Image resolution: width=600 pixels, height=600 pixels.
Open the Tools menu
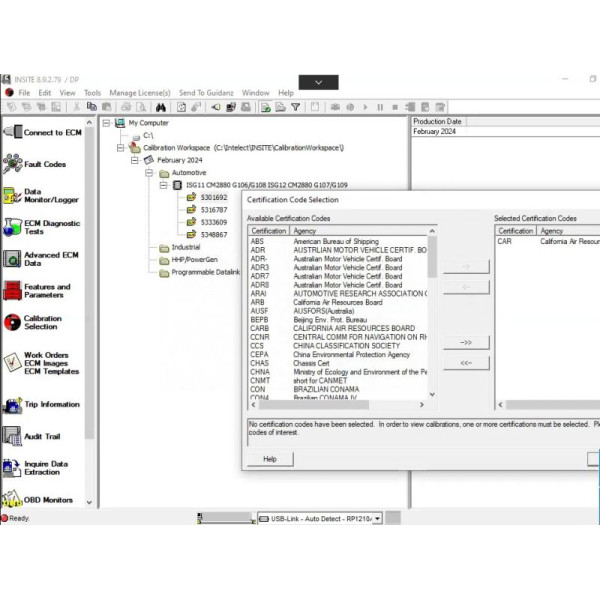92,93
